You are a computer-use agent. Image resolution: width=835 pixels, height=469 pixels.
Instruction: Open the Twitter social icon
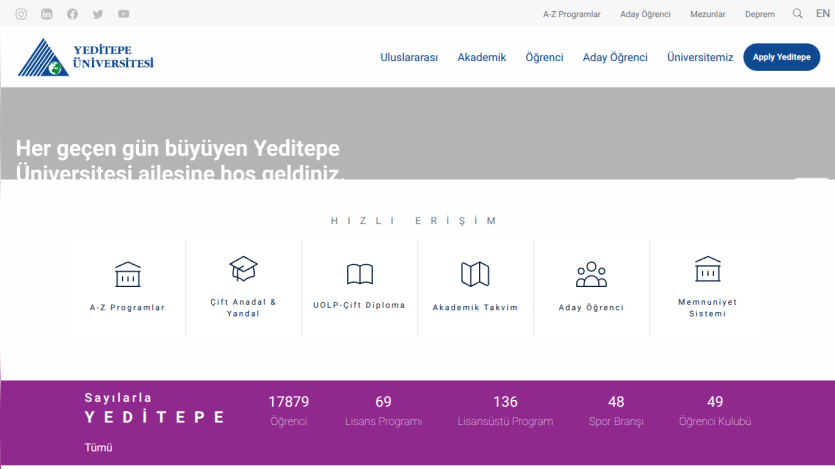(98, 14)
